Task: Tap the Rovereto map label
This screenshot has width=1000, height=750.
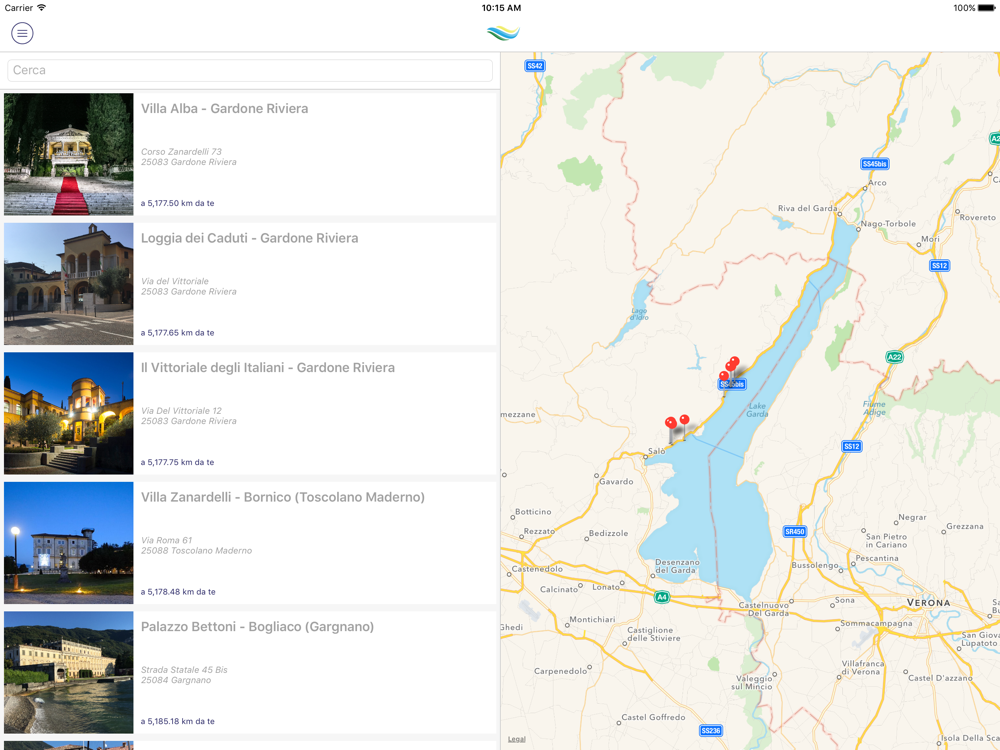Action: click(x=978, y=217)
